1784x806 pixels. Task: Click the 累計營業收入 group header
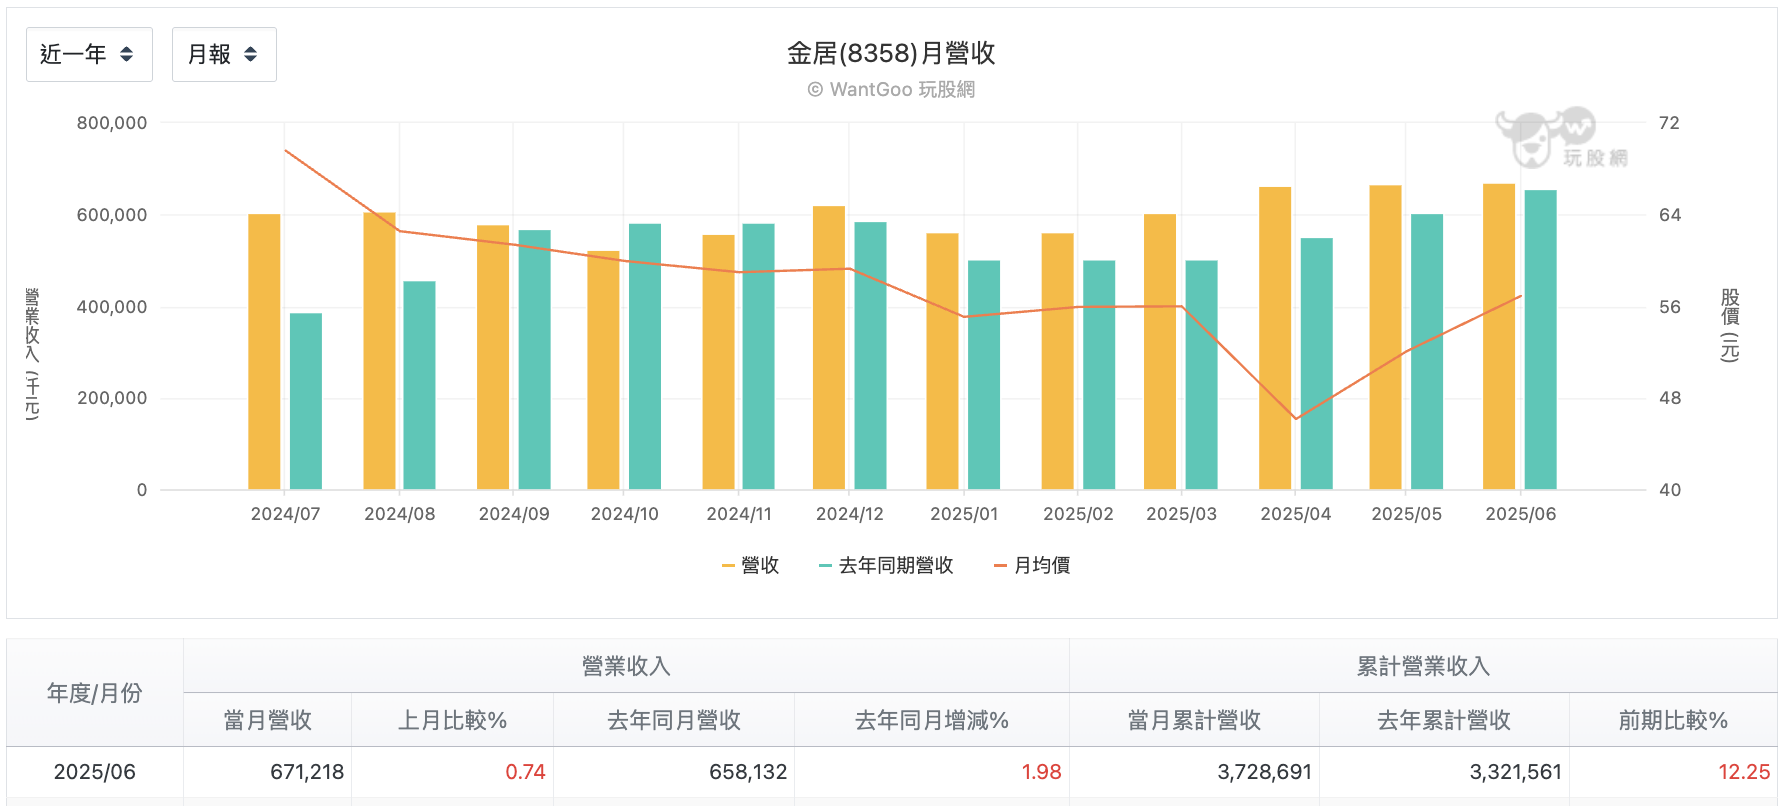(x=1423, y=666)
